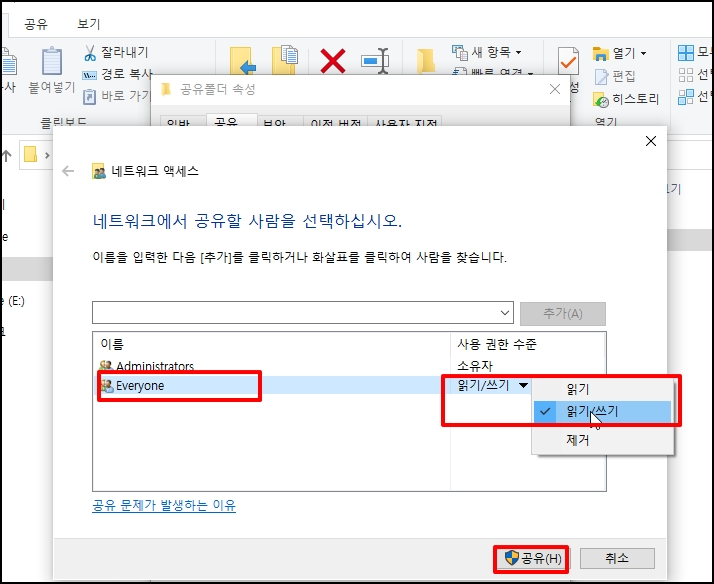Screen dimensions: 714x584
Task: Click the back arrow in Network Access dialog
Action: [x=68, y=171]
